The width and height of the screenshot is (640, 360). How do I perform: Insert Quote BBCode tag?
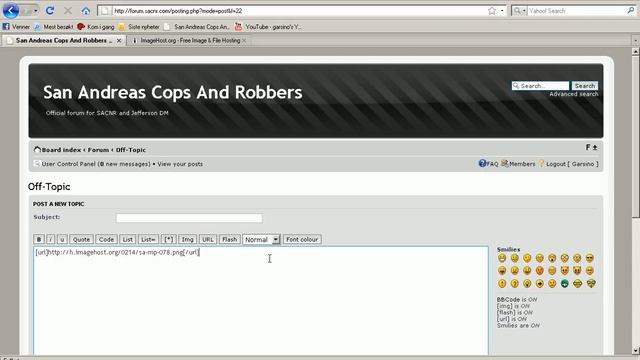(81, 239)
